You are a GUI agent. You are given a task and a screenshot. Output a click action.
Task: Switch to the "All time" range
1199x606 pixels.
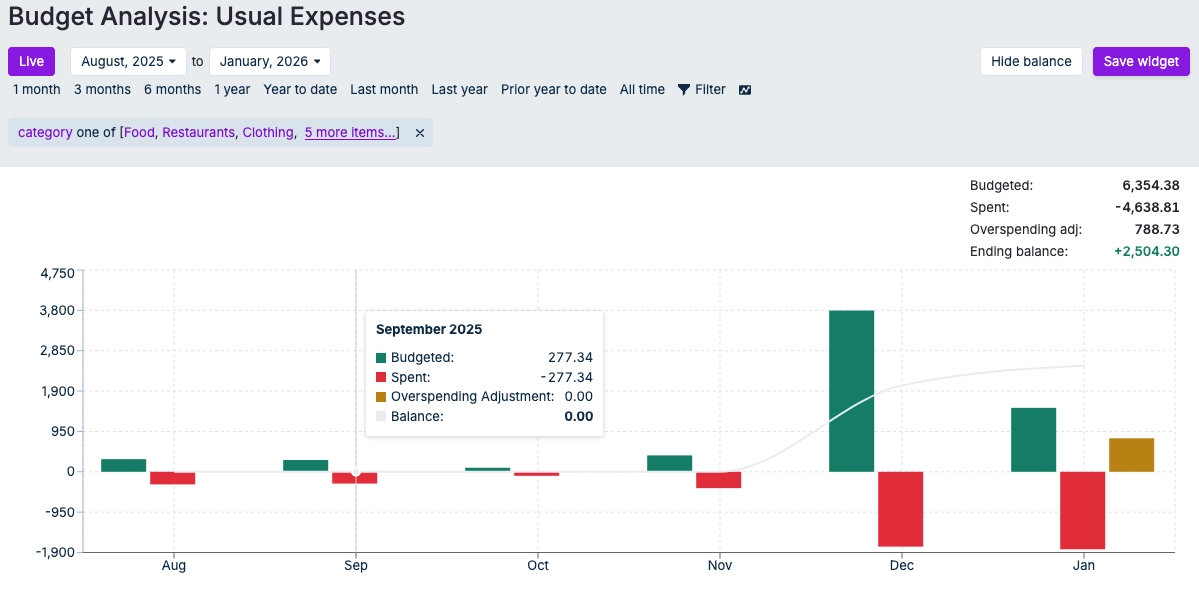tap(641, 89)
